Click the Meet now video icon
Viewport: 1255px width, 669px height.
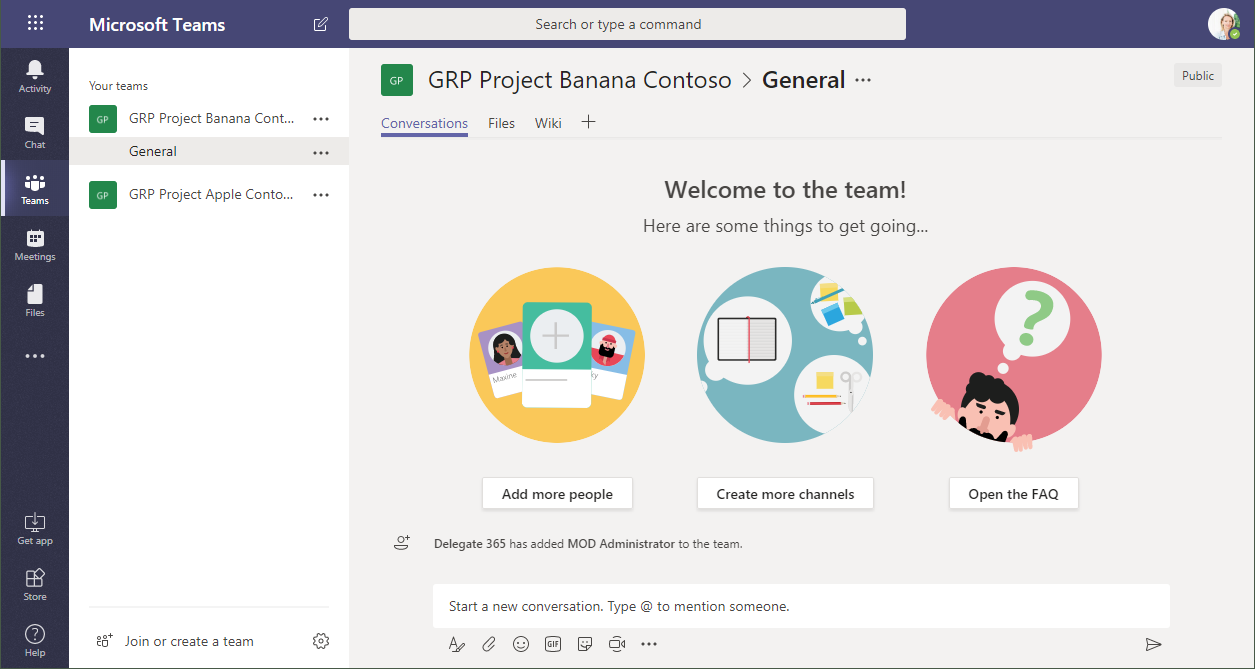pyautogui.click(x=617, y=644)
